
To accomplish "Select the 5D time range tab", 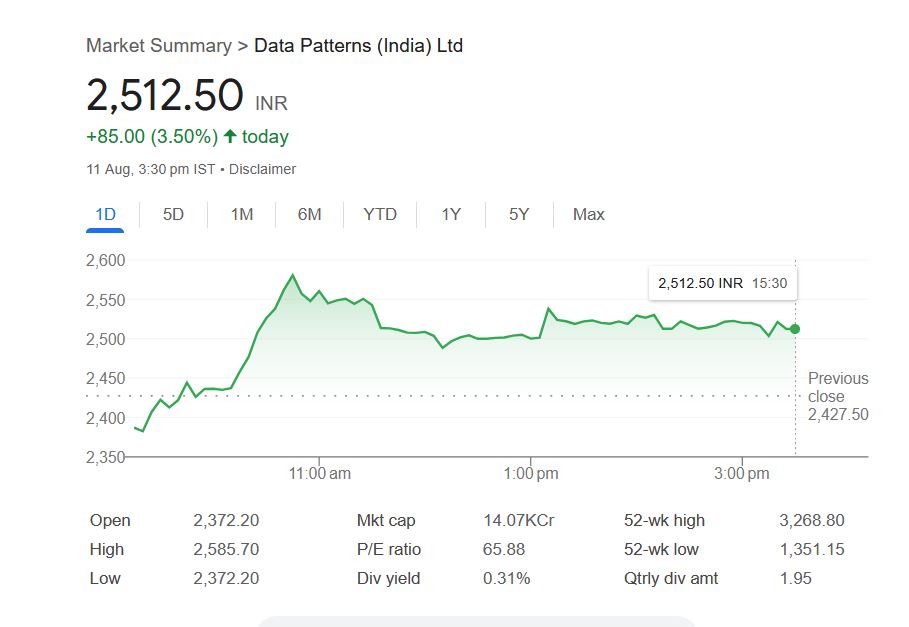I will point(173,214).
